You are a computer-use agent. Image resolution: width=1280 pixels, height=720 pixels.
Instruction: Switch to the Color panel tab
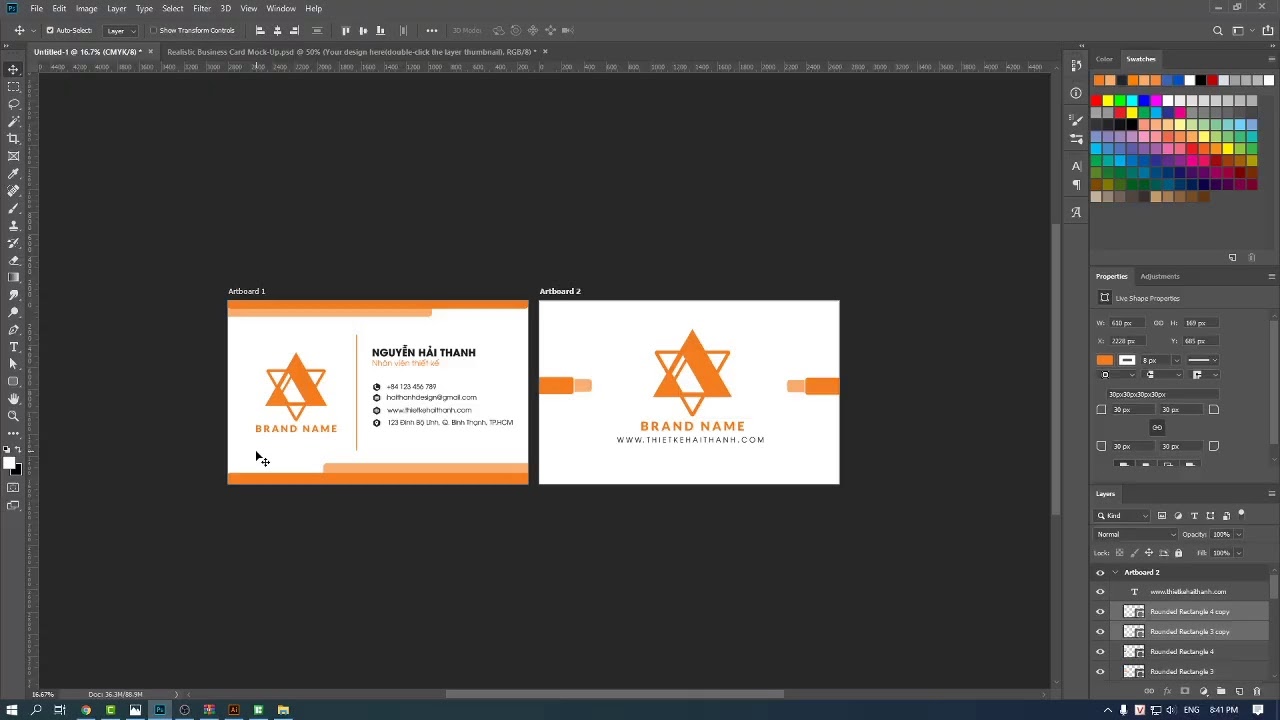(x=1104, y=59)
